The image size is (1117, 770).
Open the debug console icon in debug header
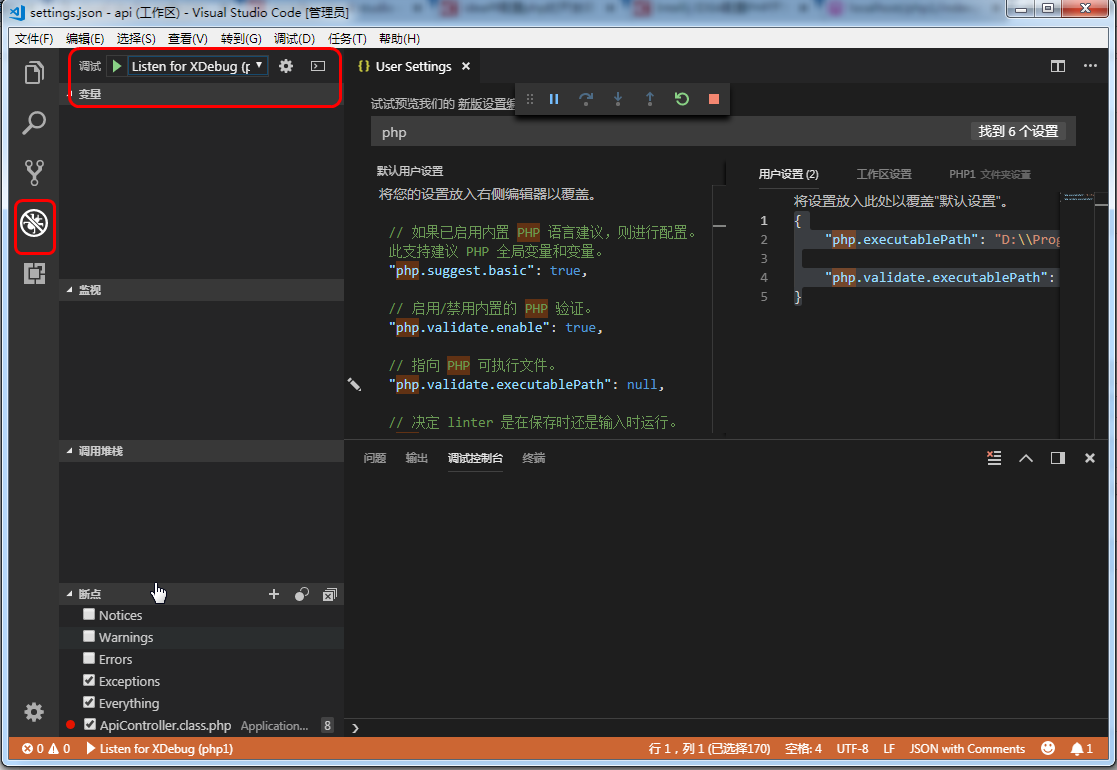tap(318, 66)
